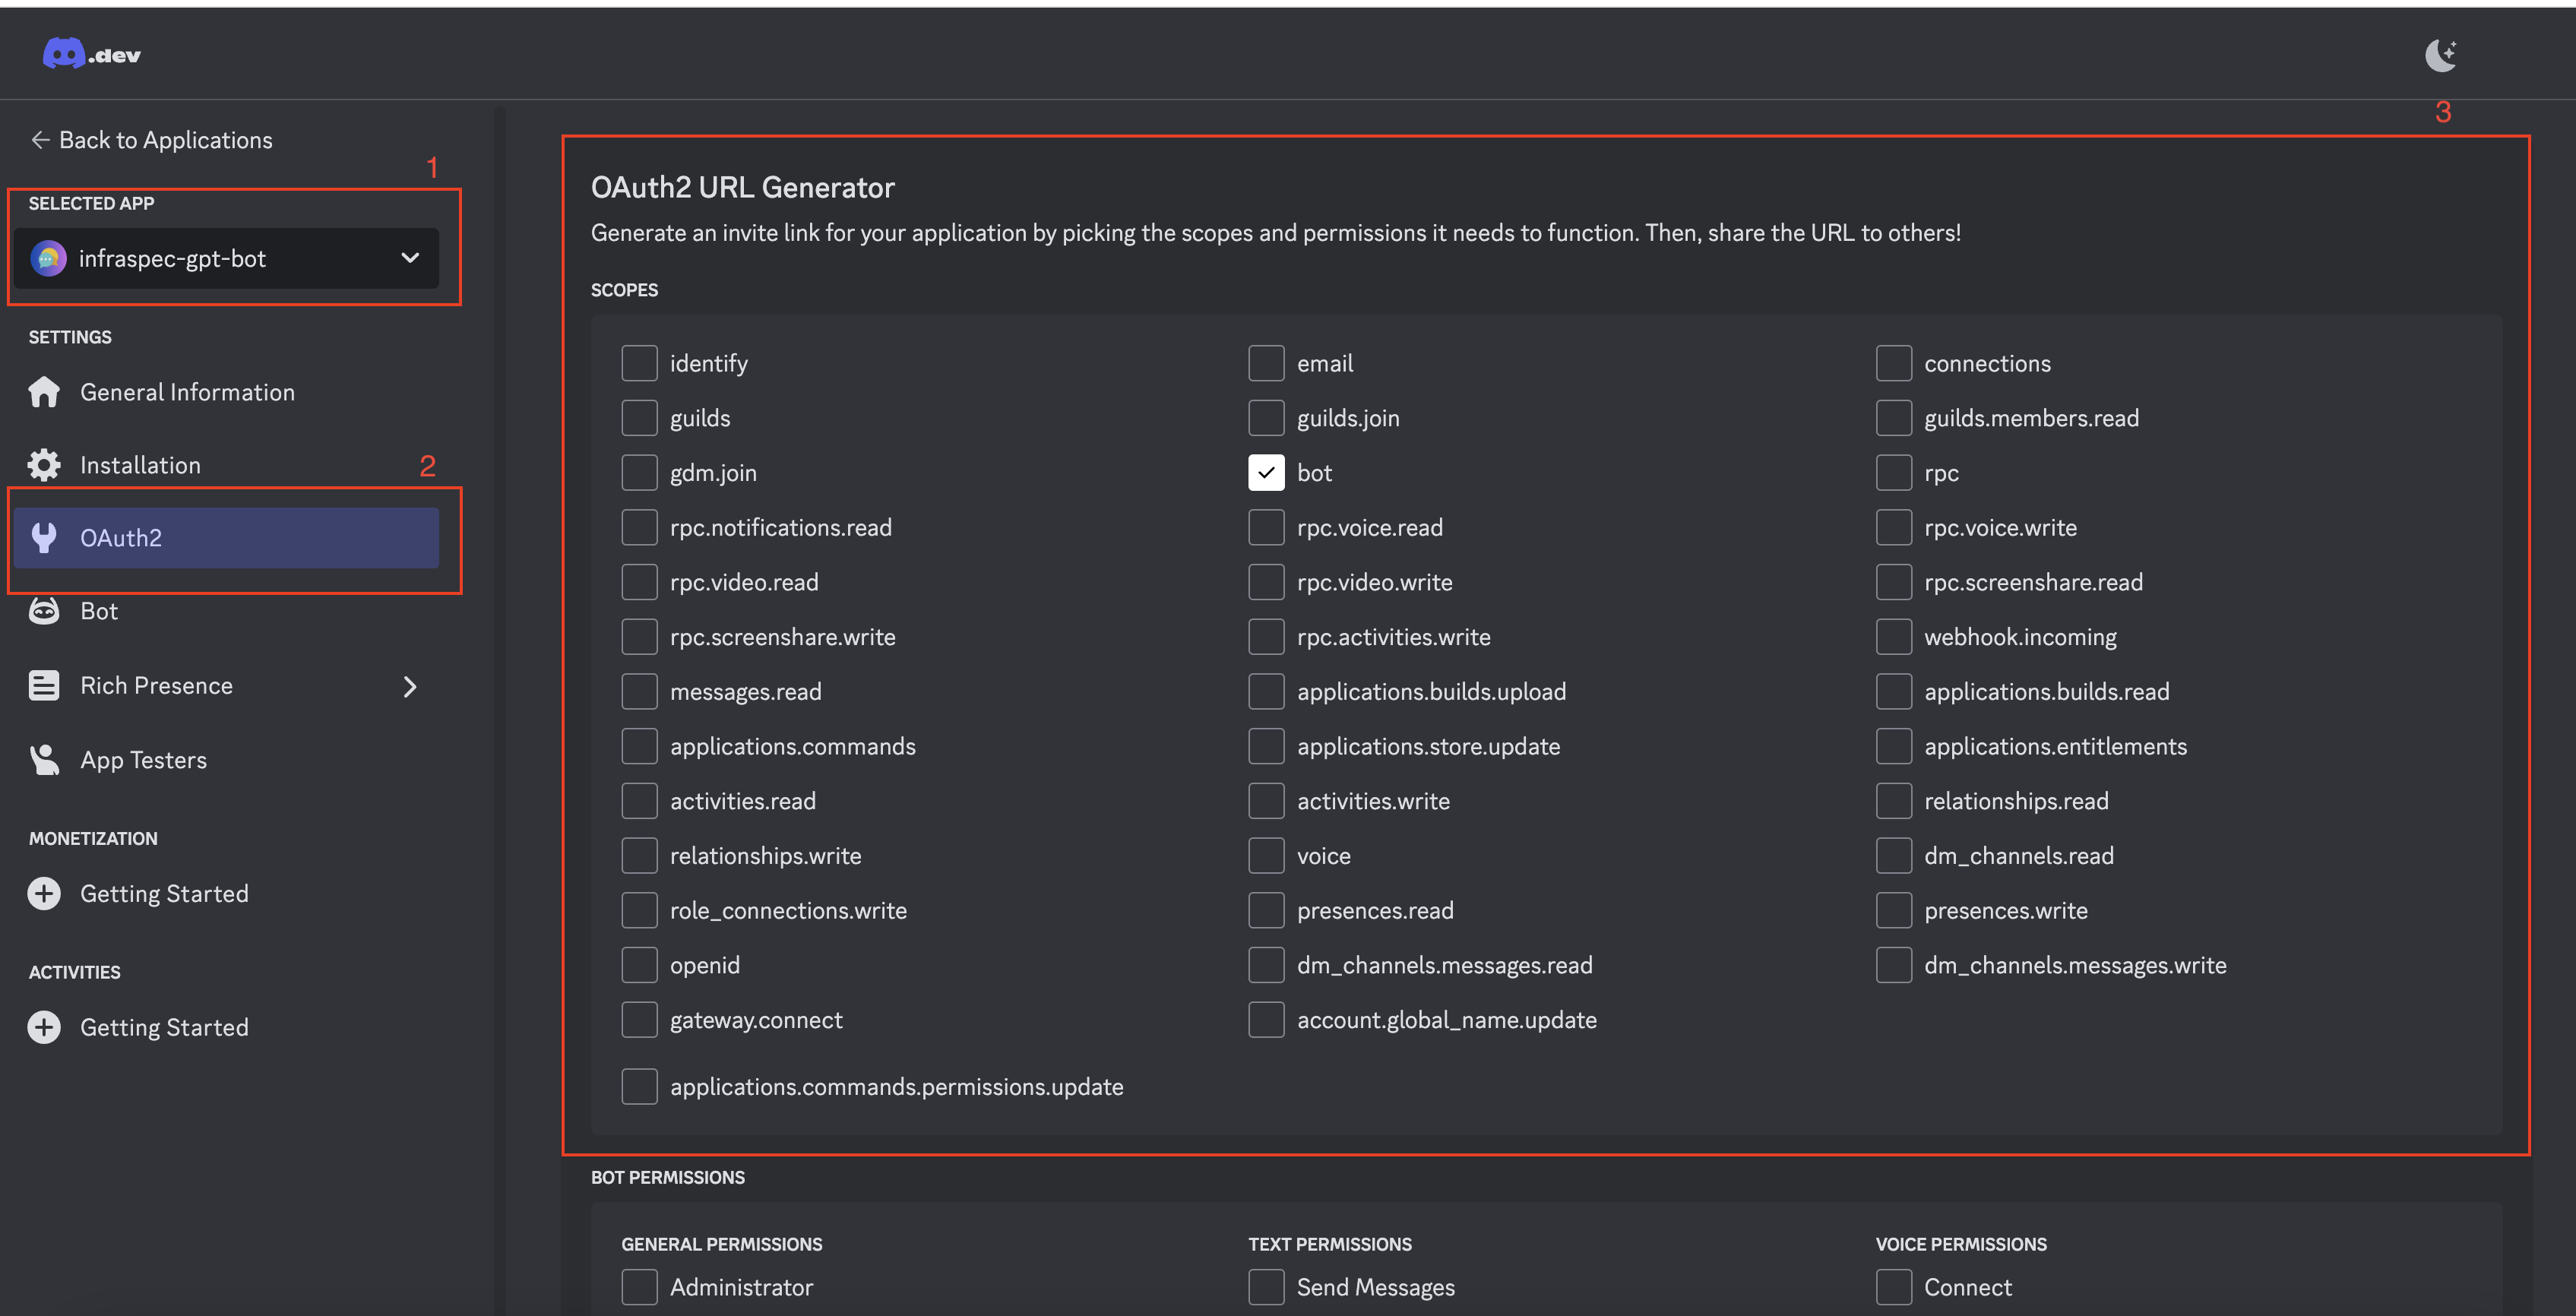Screen dimensions: 2576x1316
Task: Enable gateway.connect scope
Action: point(639,1020)
